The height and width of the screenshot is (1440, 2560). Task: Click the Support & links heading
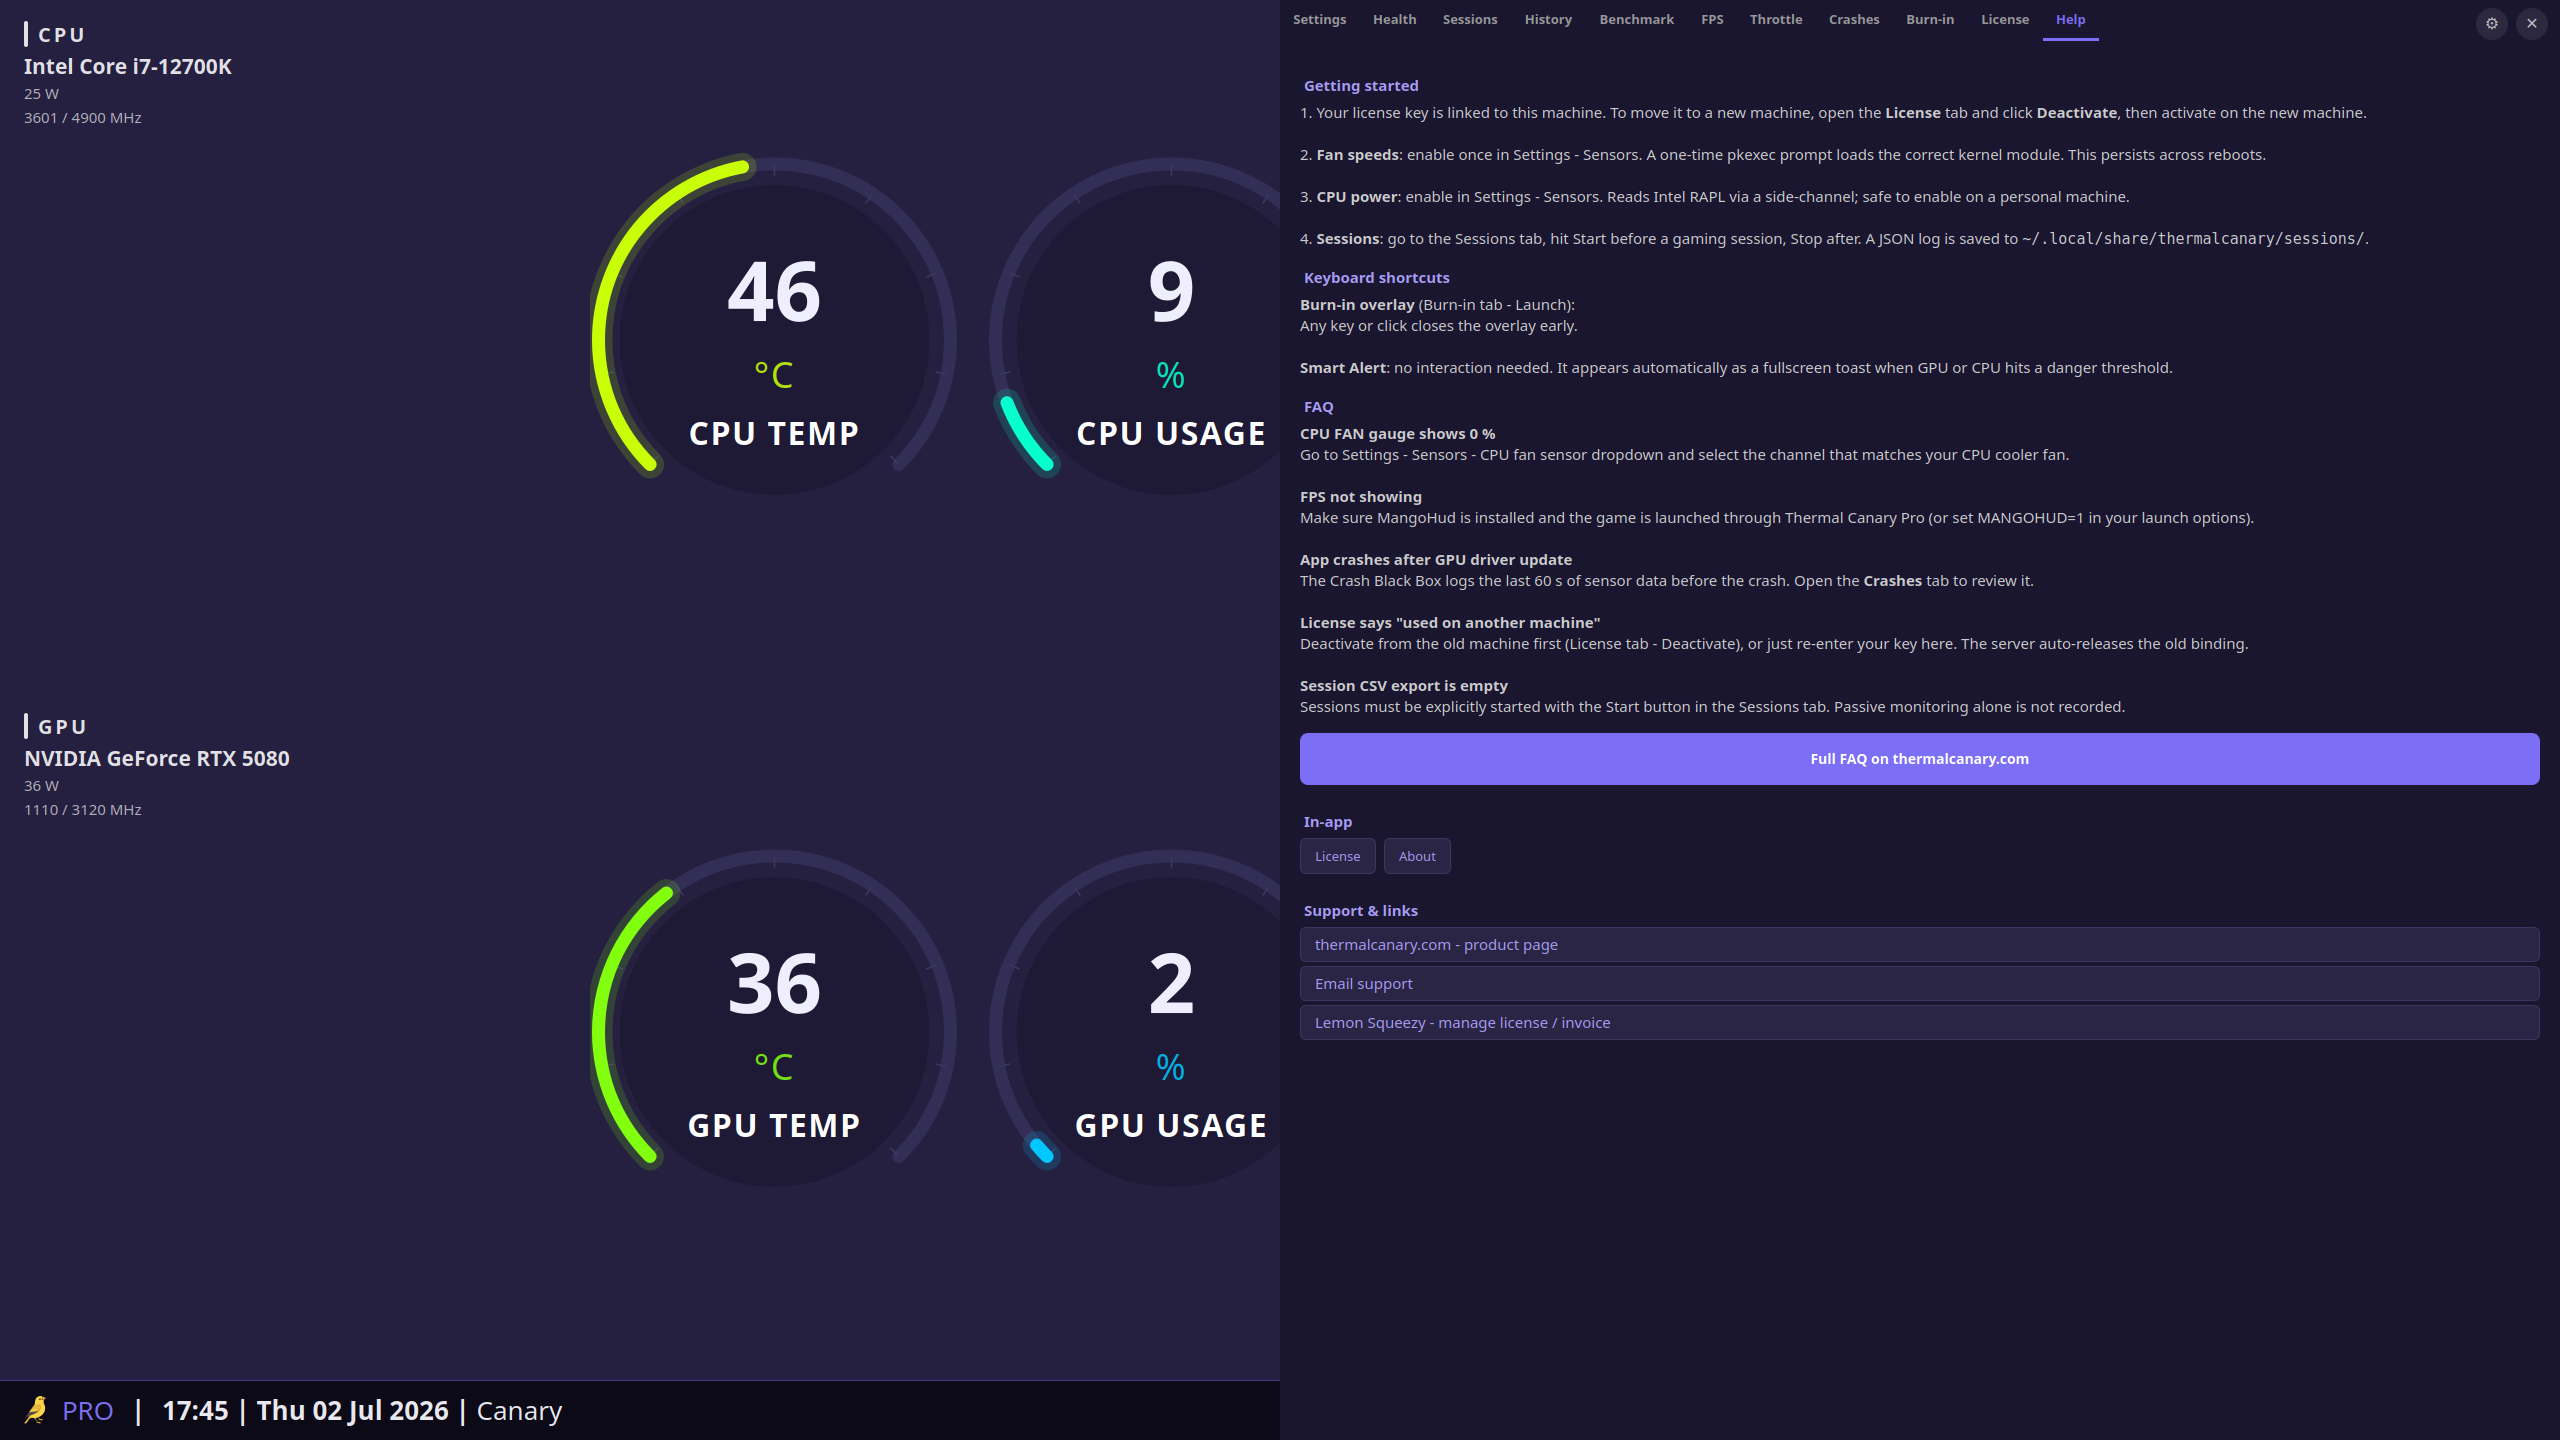point(1360,911)
